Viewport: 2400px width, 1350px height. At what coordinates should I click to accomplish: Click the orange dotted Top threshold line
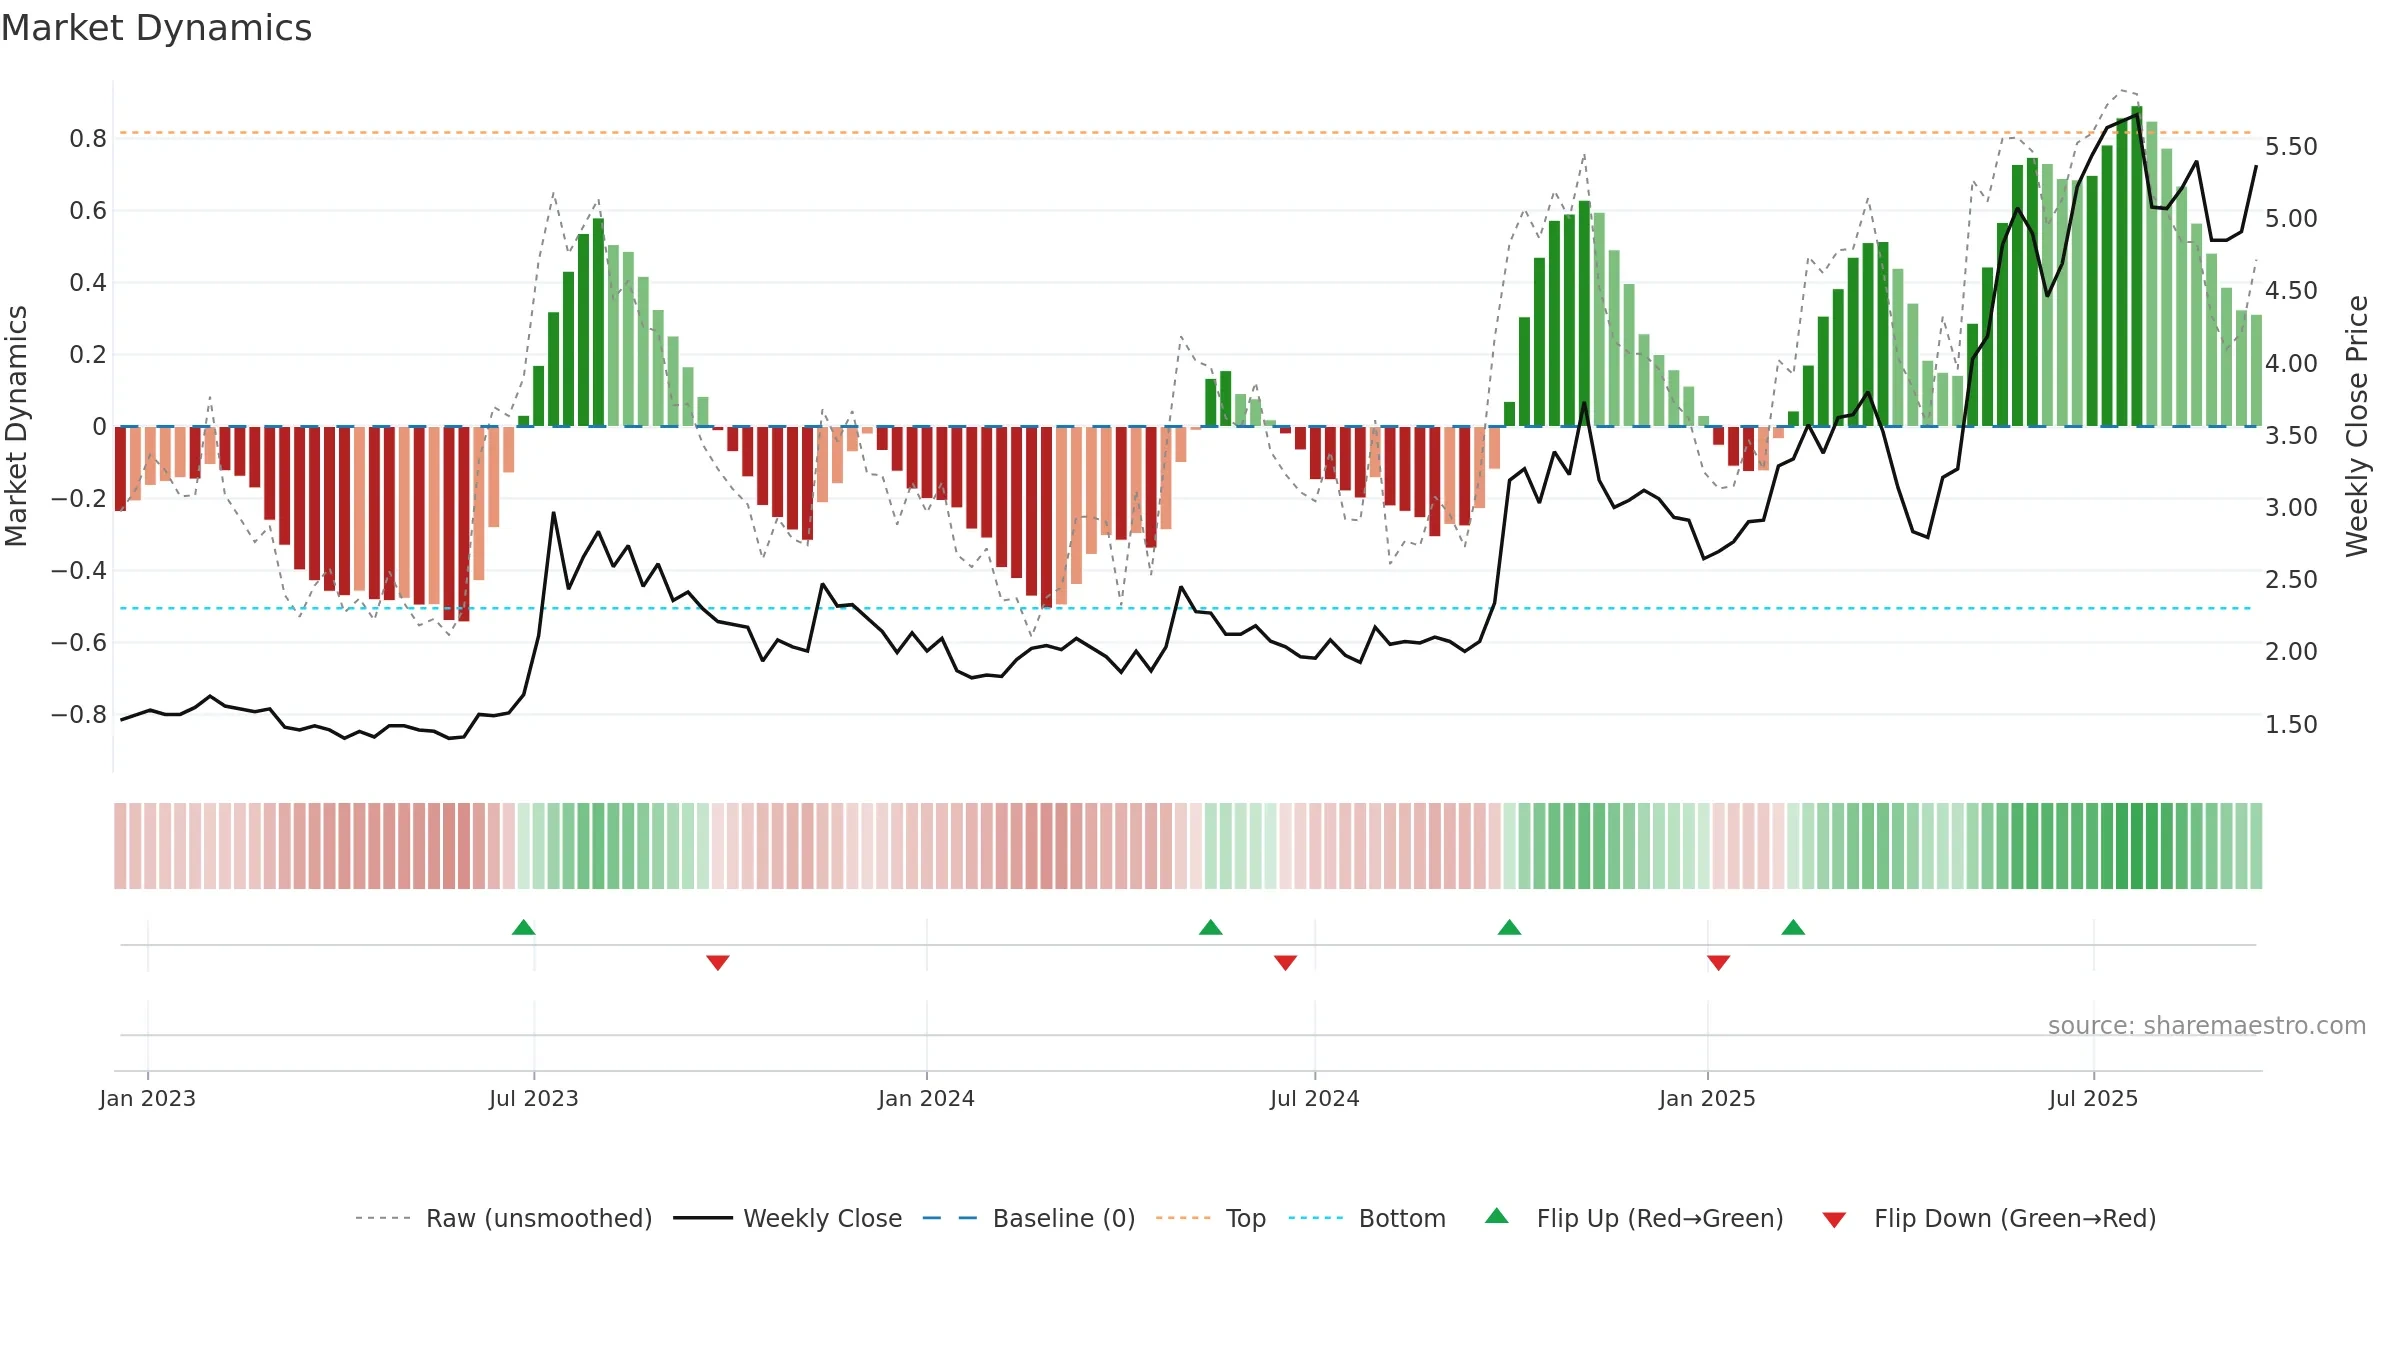pyautogui.click(x=1185, y=132)
